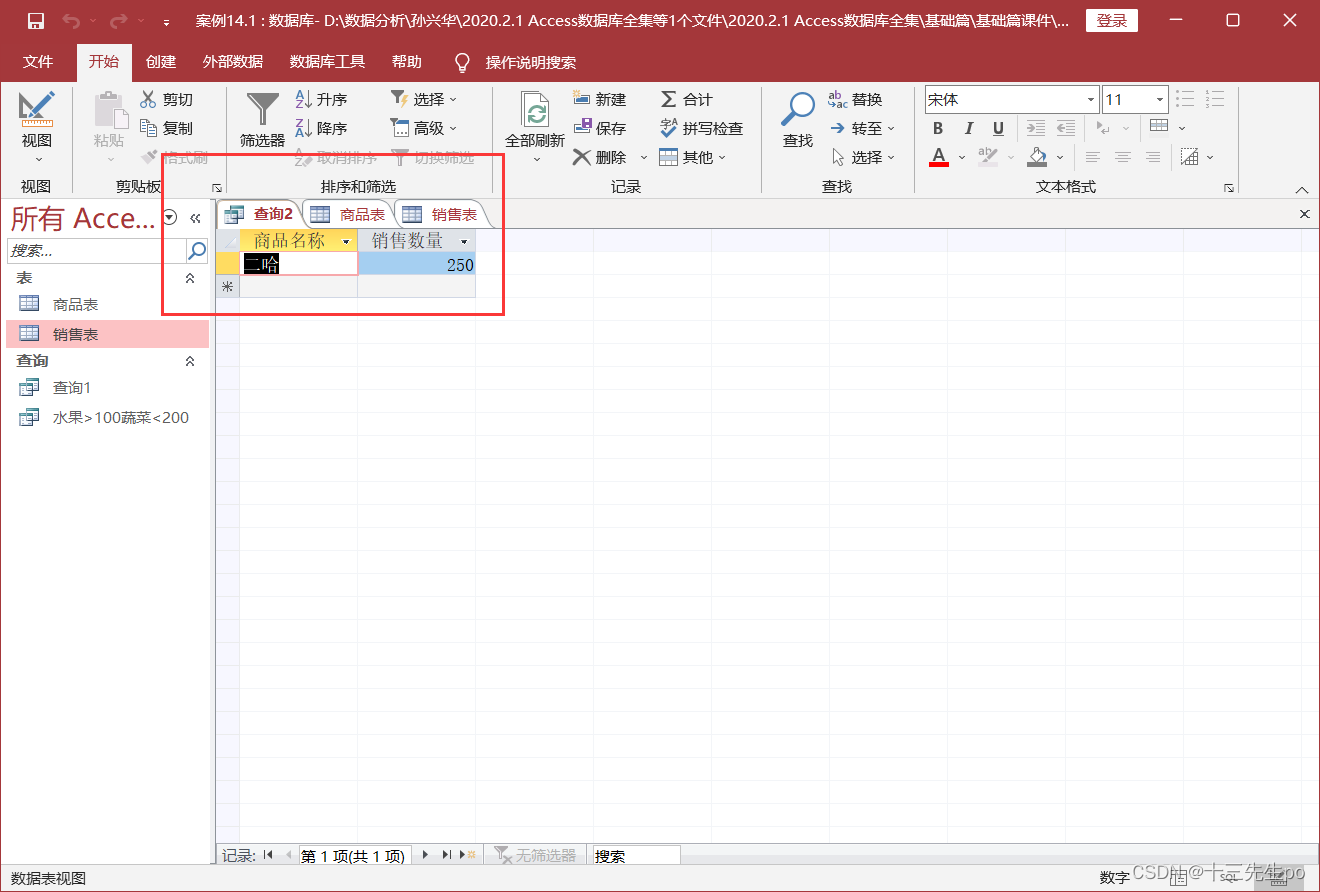
Task: Click the 剪切 (Cut) scissors icon
Action: pyautogui.click(x=148, y=99)
